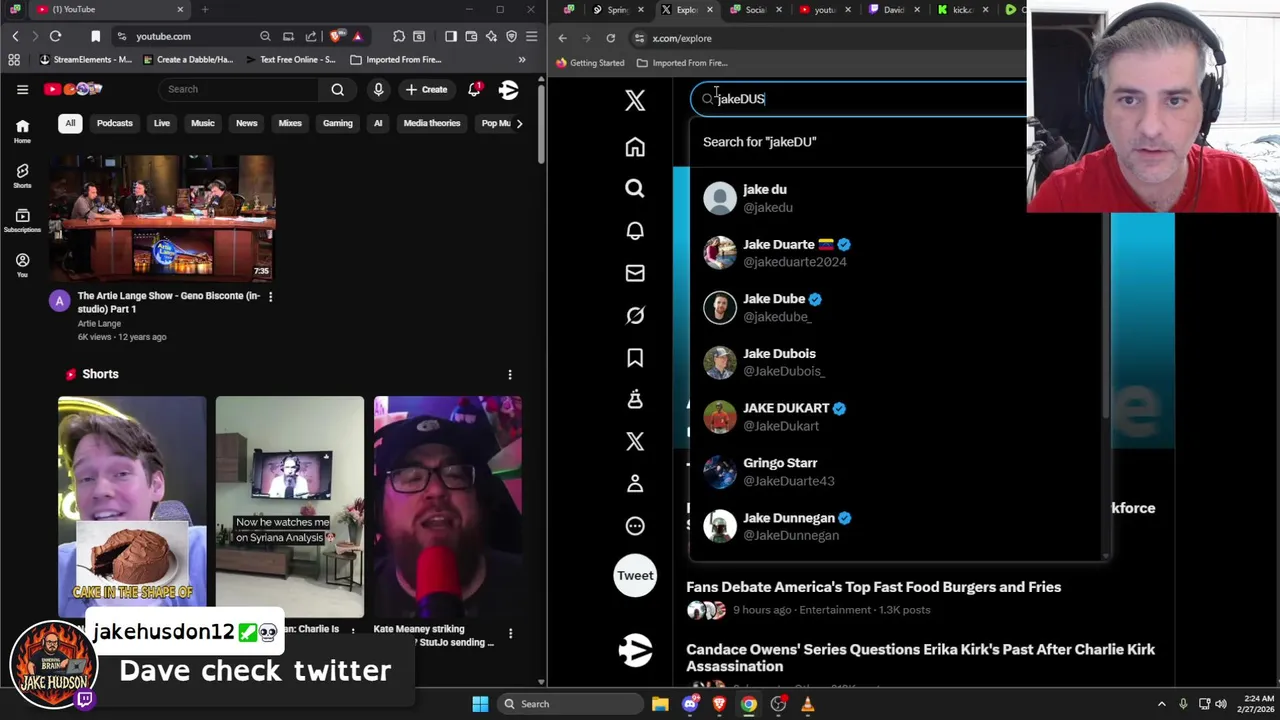Open Chrome from the taskbar
Image resolution: width=1280 pixels, height=720 pixels.
[x=748, y=704]
